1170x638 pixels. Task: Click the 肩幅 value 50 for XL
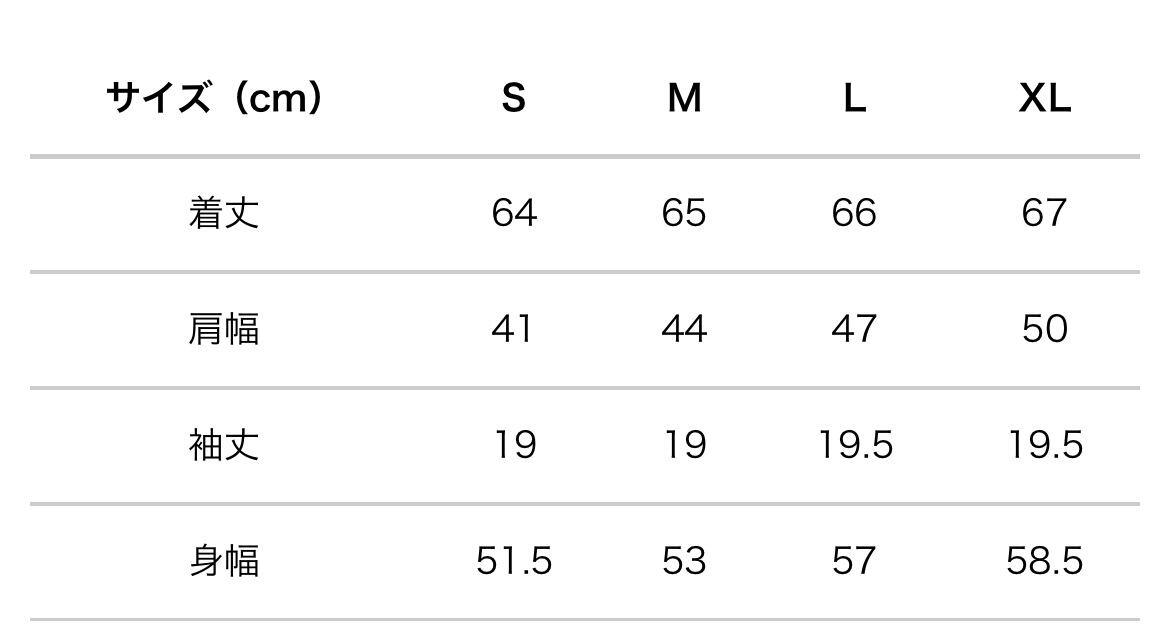tap(1045, 329)
